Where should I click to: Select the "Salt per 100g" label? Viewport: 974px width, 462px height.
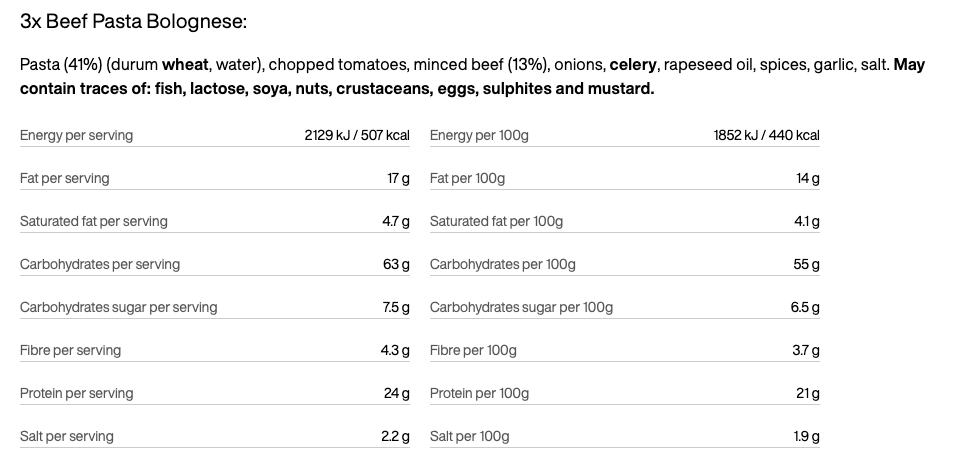469,436
